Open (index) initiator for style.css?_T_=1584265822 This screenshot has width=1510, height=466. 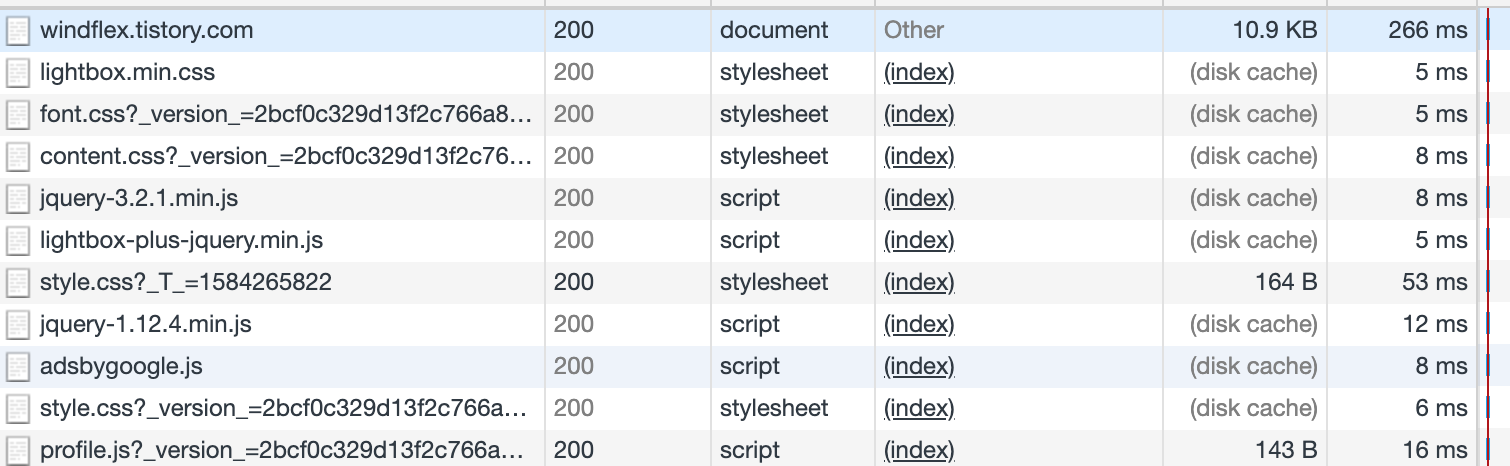click(x=919, y=283)
